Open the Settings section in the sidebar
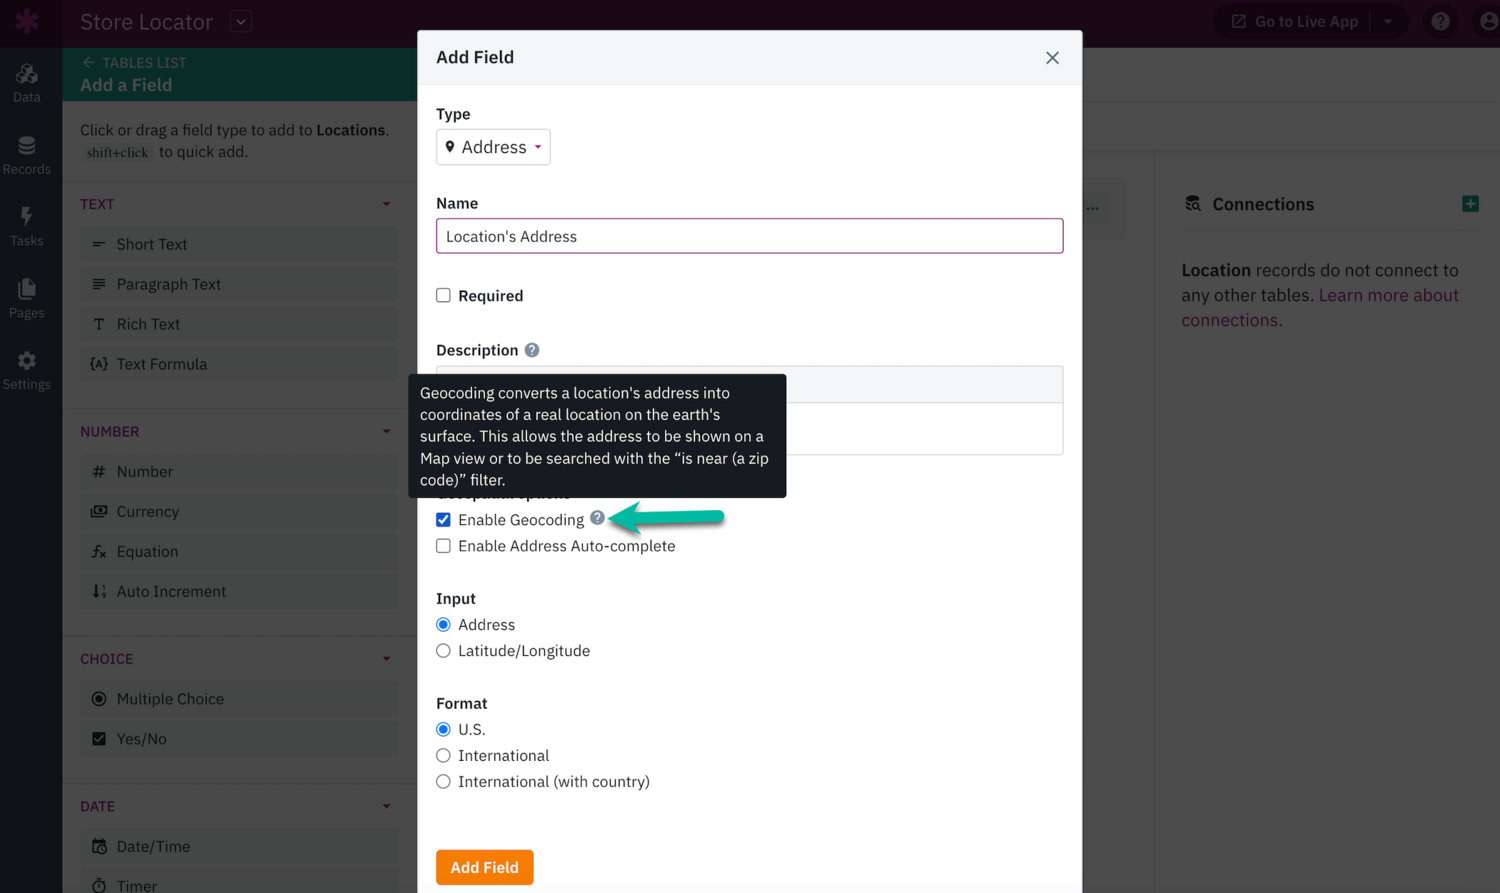The height and width of the screenshot is (893, 1500). click(27, 367)
